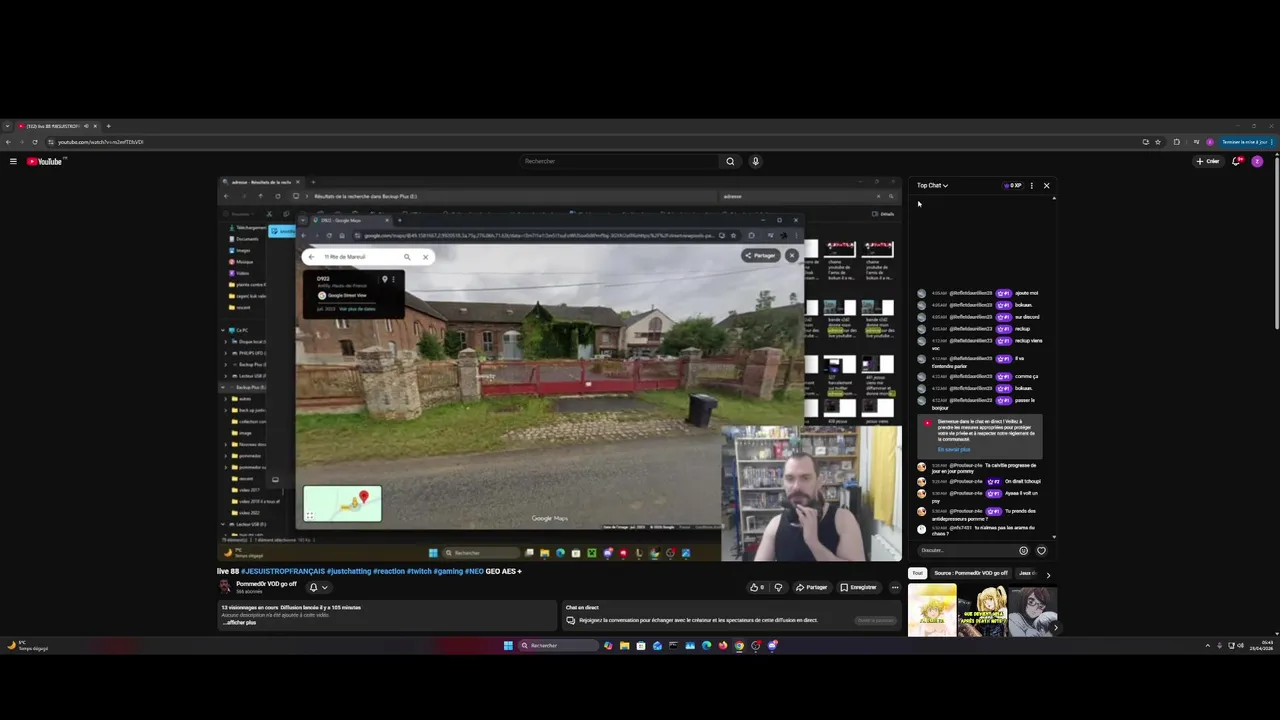
Task: Open more actions menu under video
Action: pyautogui.click(x=895, y=587)
